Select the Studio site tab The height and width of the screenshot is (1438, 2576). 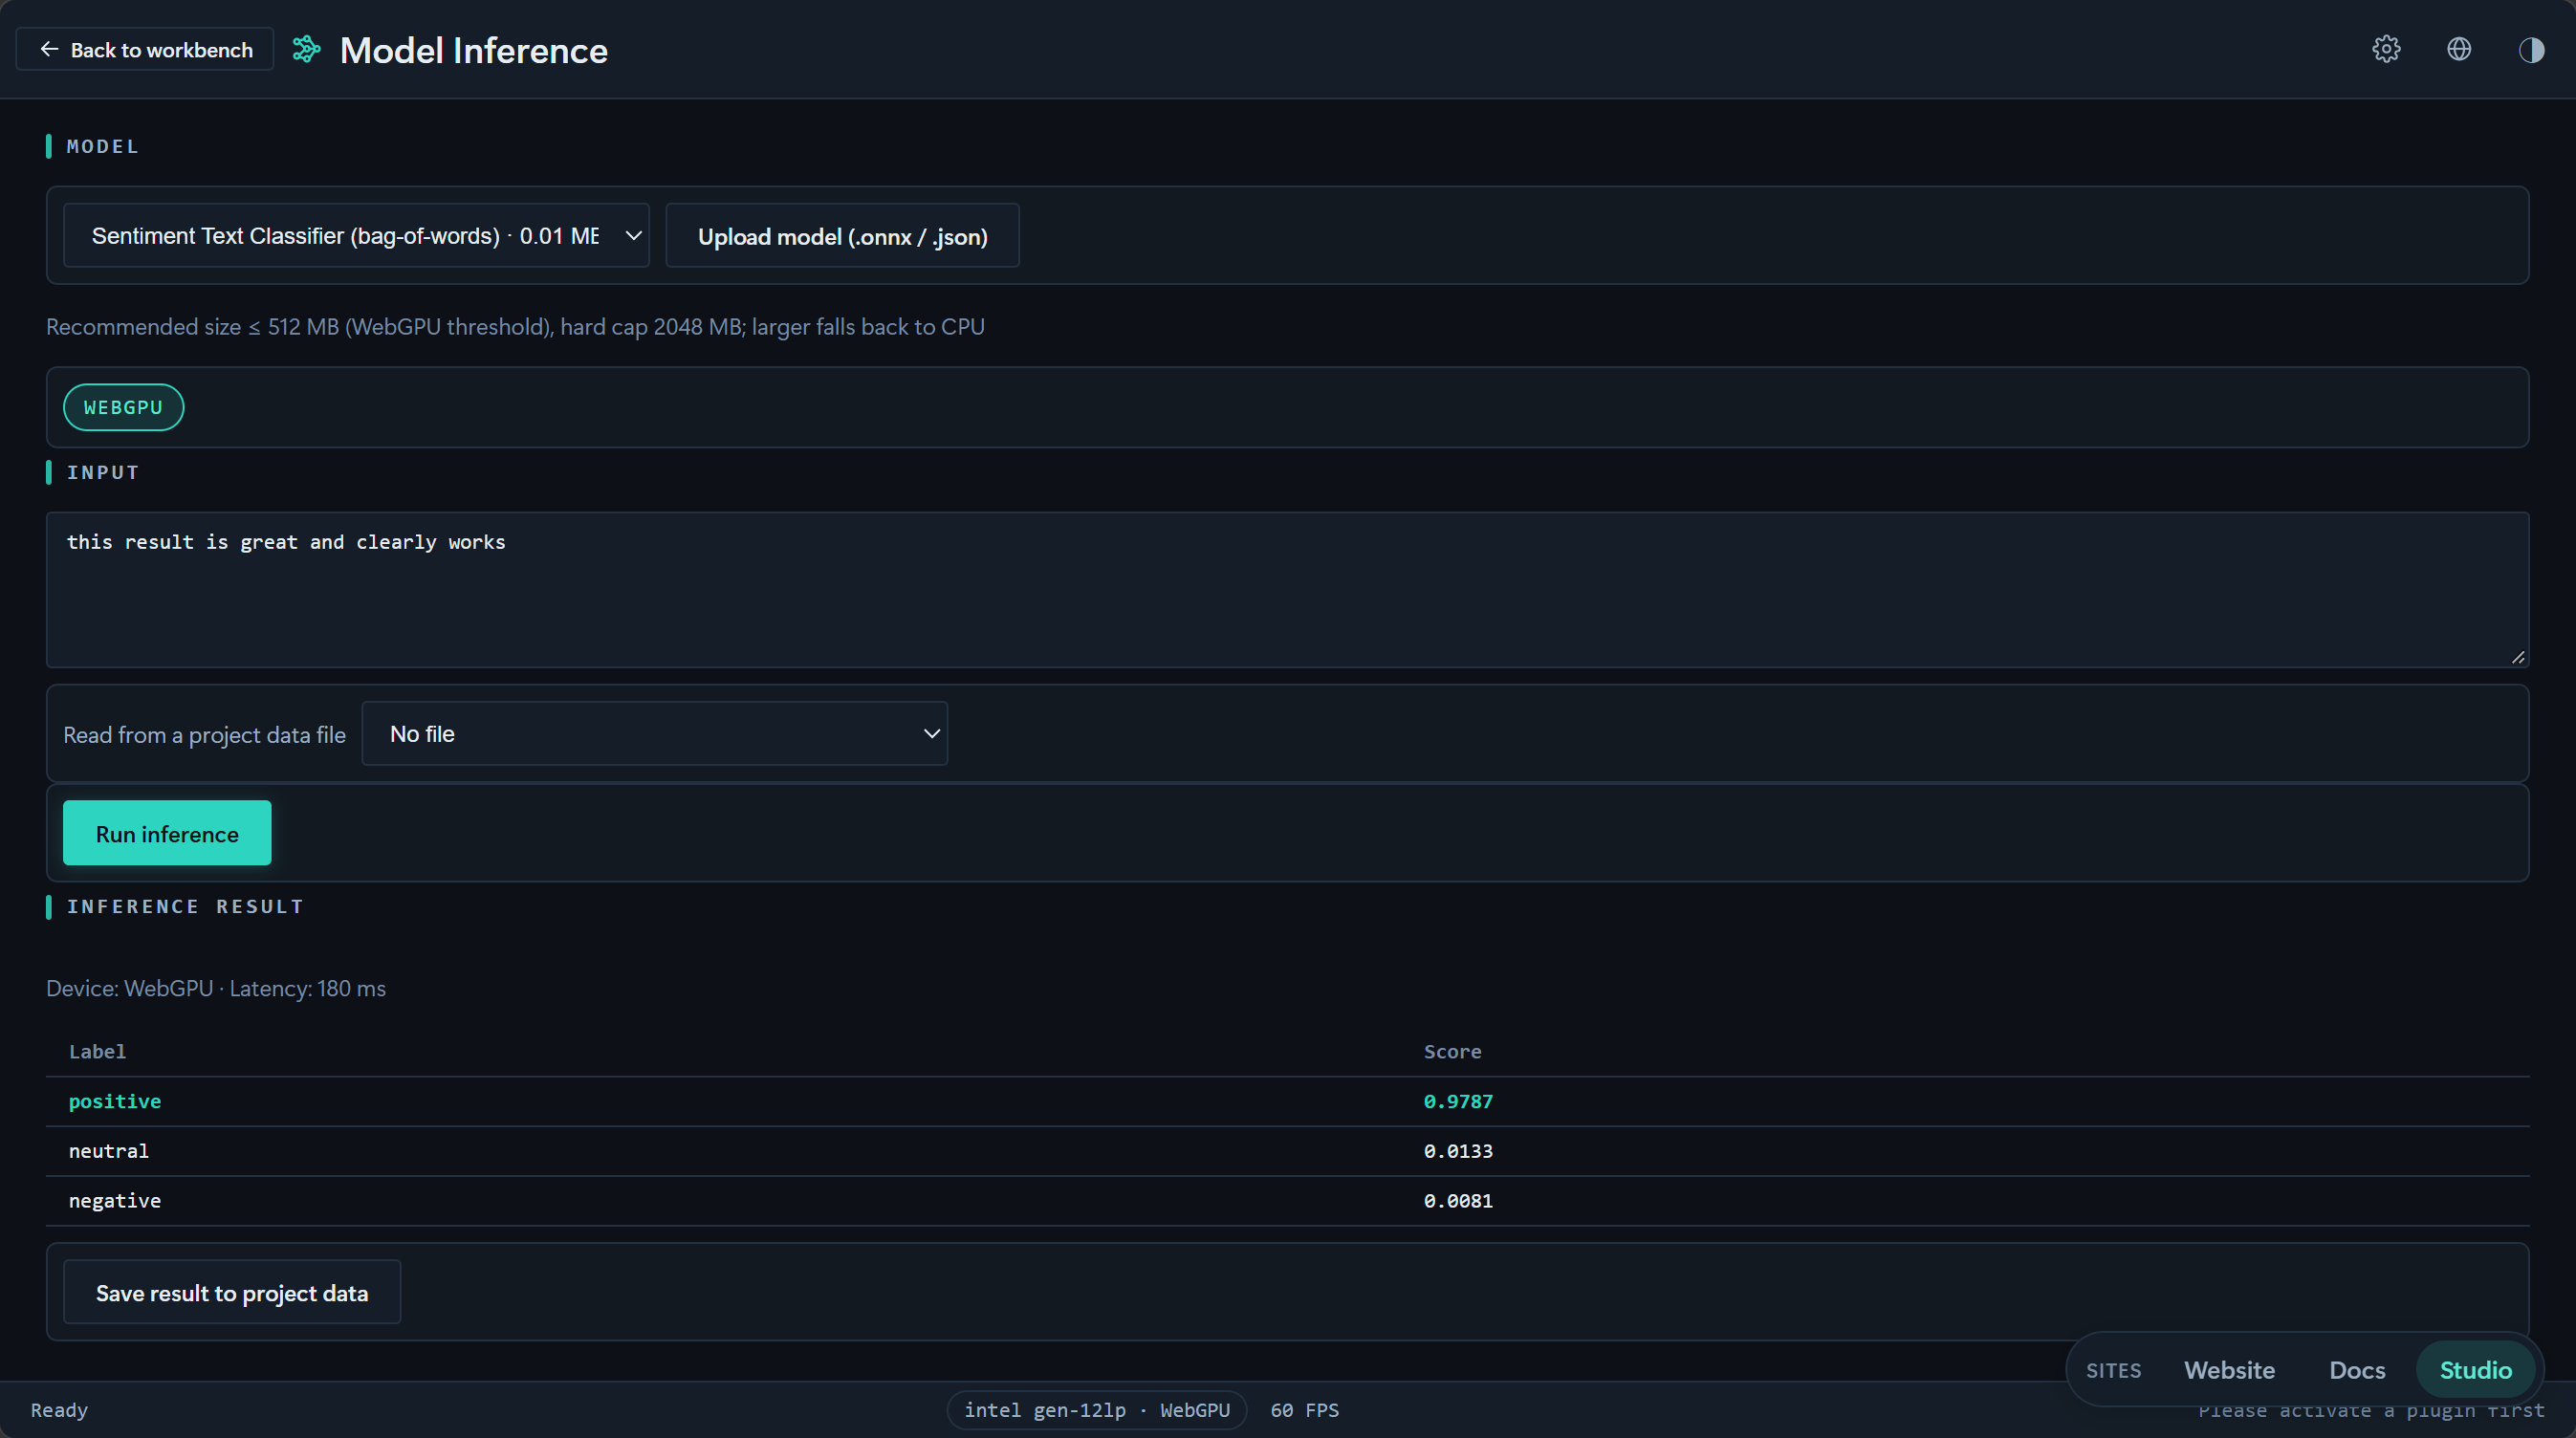[x=2475, y=1369]
